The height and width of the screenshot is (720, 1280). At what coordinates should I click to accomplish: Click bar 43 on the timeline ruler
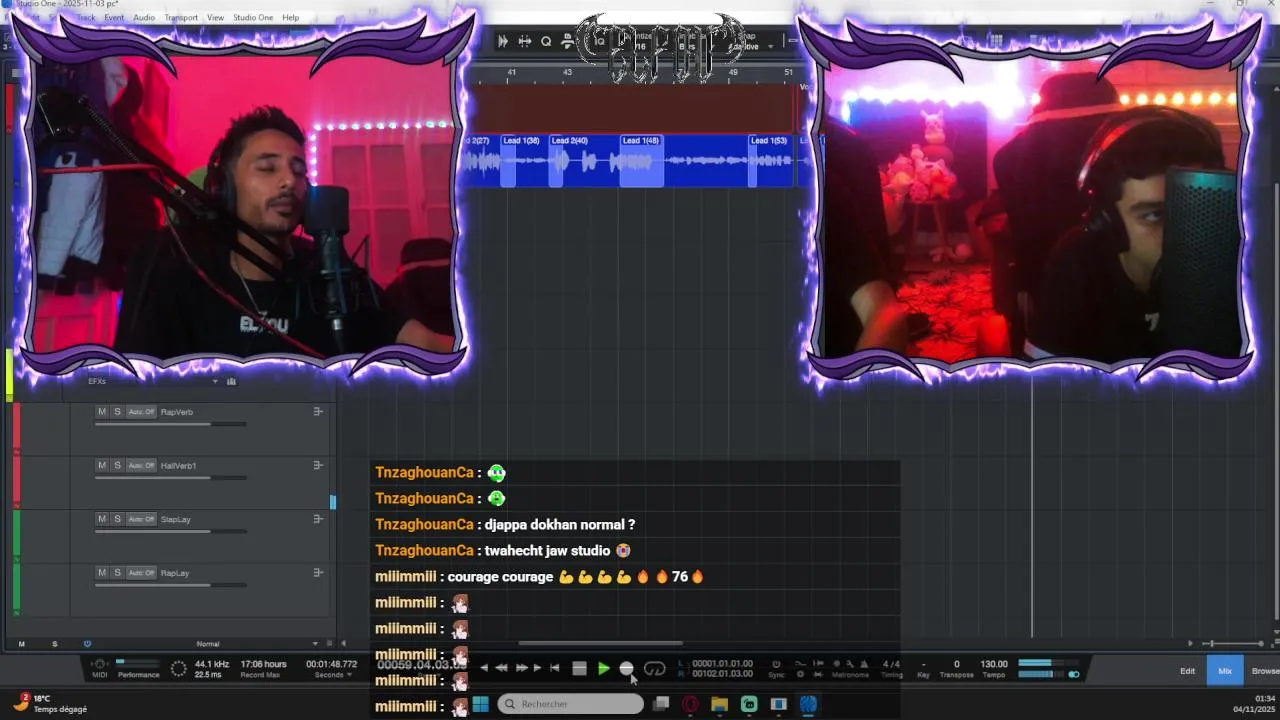tap(567, 72)
